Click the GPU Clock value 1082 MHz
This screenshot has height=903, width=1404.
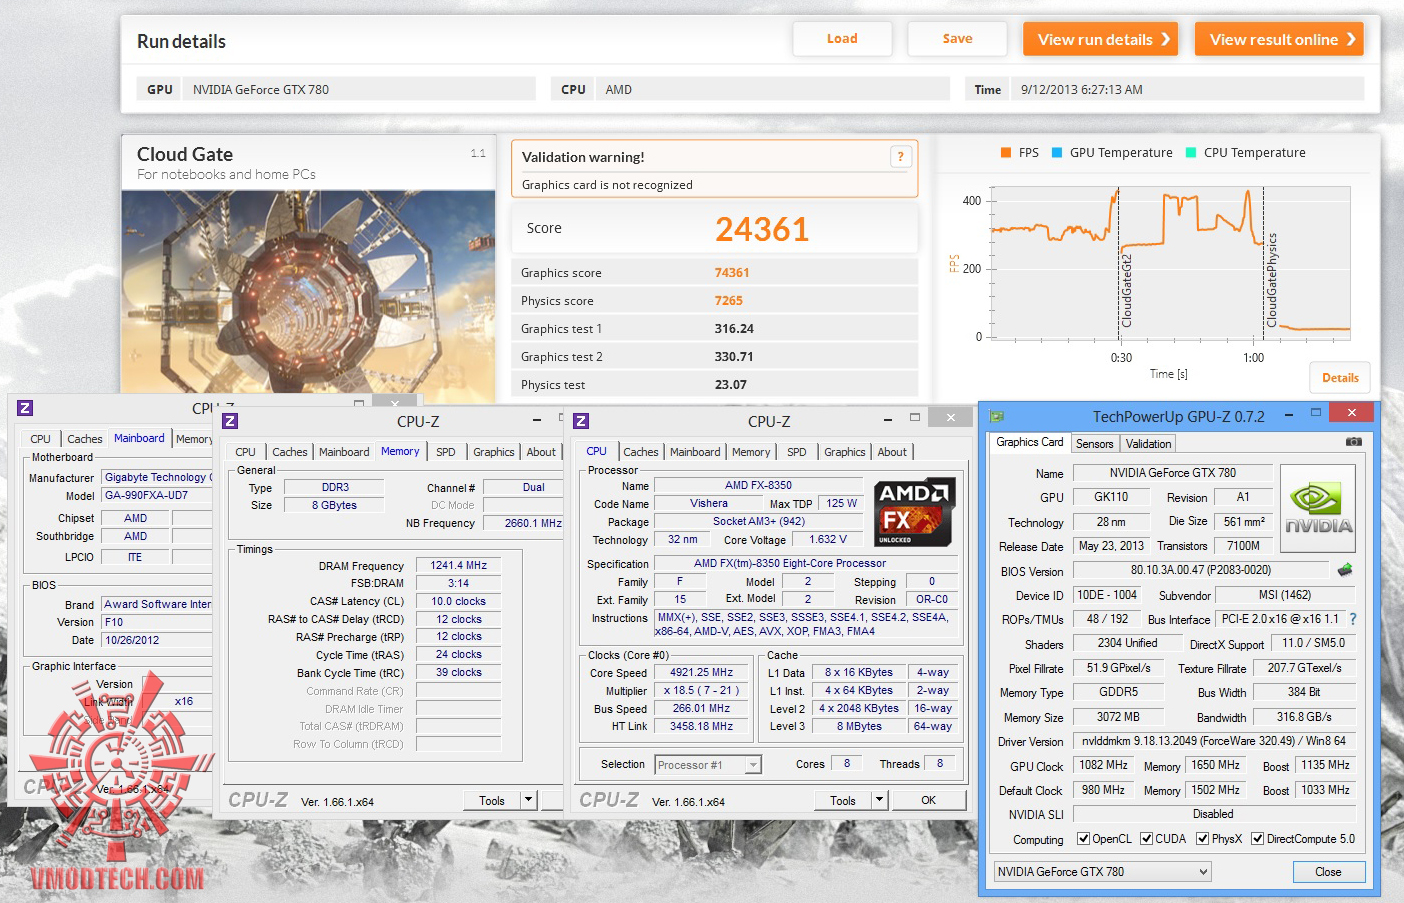(1104, 765)
